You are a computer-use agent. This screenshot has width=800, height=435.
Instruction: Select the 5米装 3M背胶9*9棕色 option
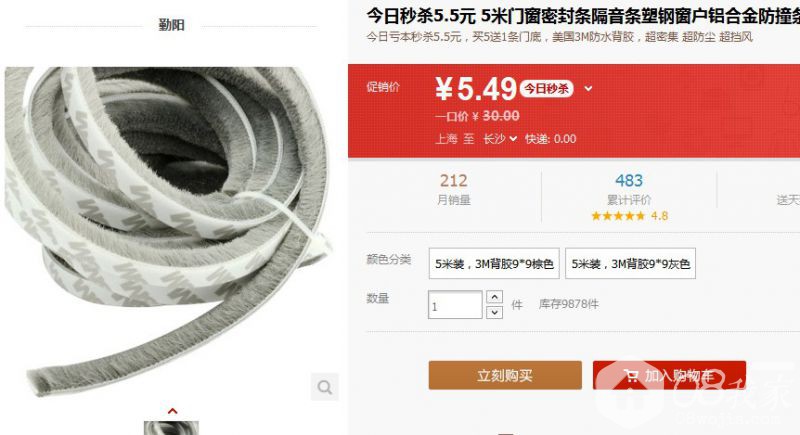tap(494, 264)
